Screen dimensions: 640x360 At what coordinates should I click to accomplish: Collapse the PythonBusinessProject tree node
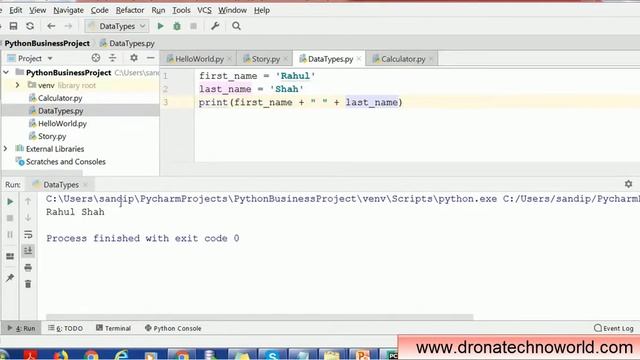[6, 72]
